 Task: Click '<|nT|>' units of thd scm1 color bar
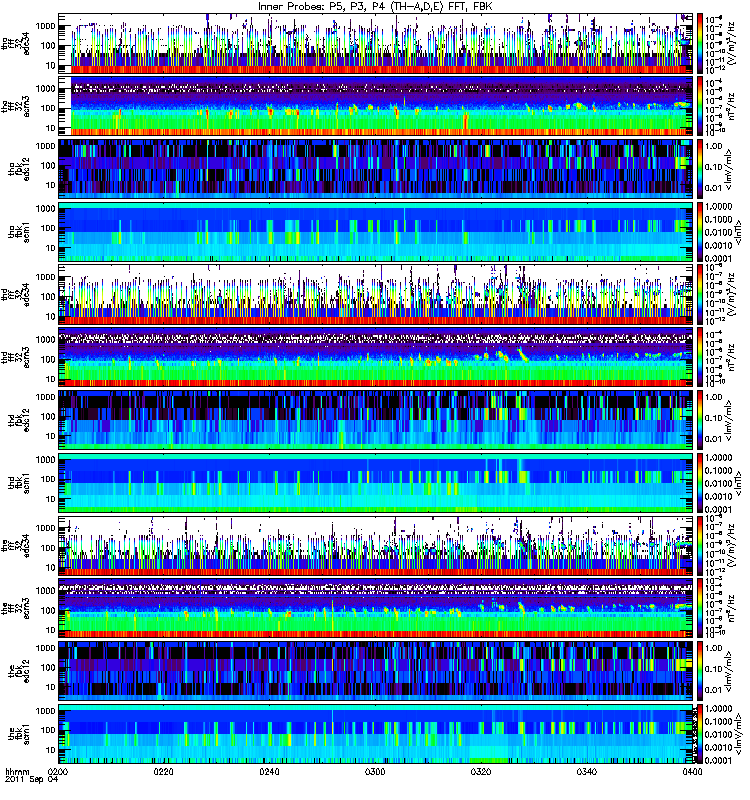pyautogui.click(x=736, y=483)
